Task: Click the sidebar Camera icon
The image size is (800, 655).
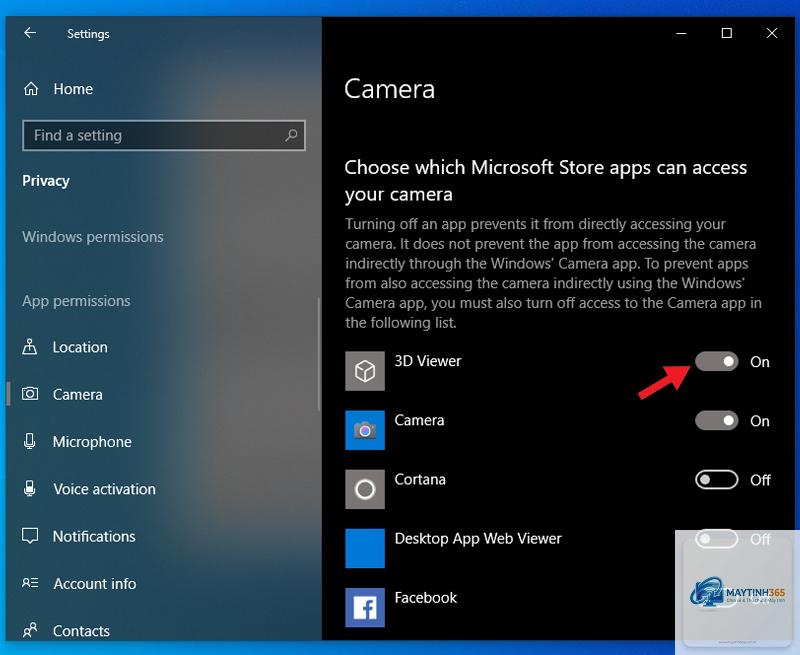Action: click(30, 394)
